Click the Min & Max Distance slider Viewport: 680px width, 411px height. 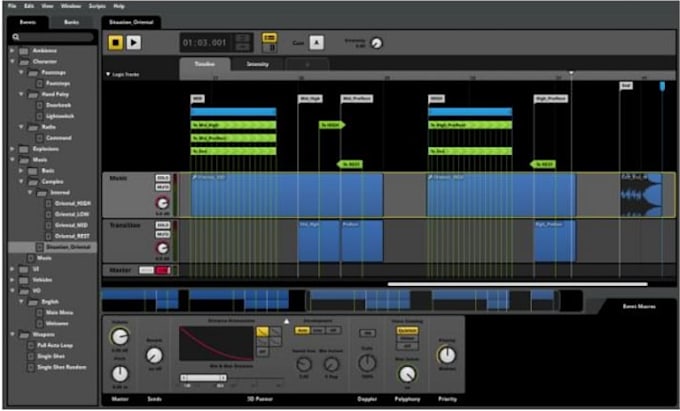(x=203, y=378)
